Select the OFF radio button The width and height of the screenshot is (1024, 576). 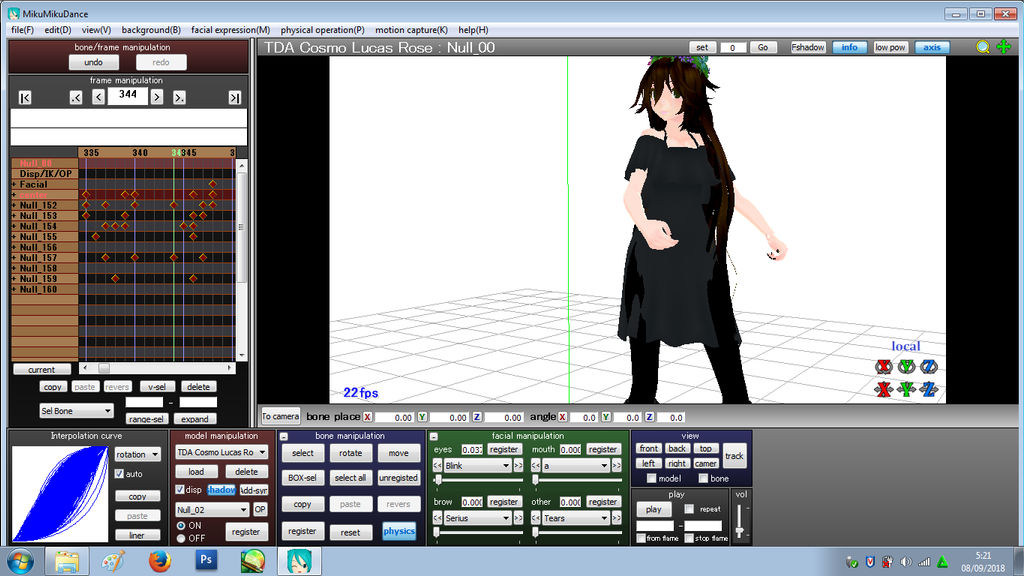pos(181,538)
